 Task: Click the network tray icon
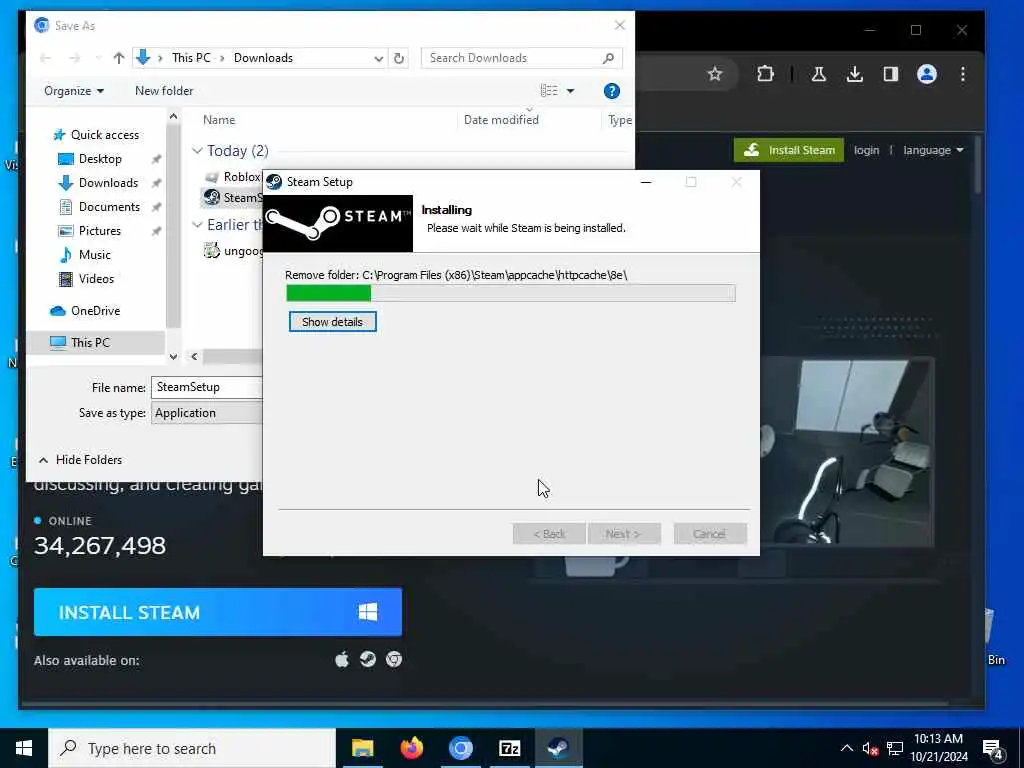(x=895, y=748)
